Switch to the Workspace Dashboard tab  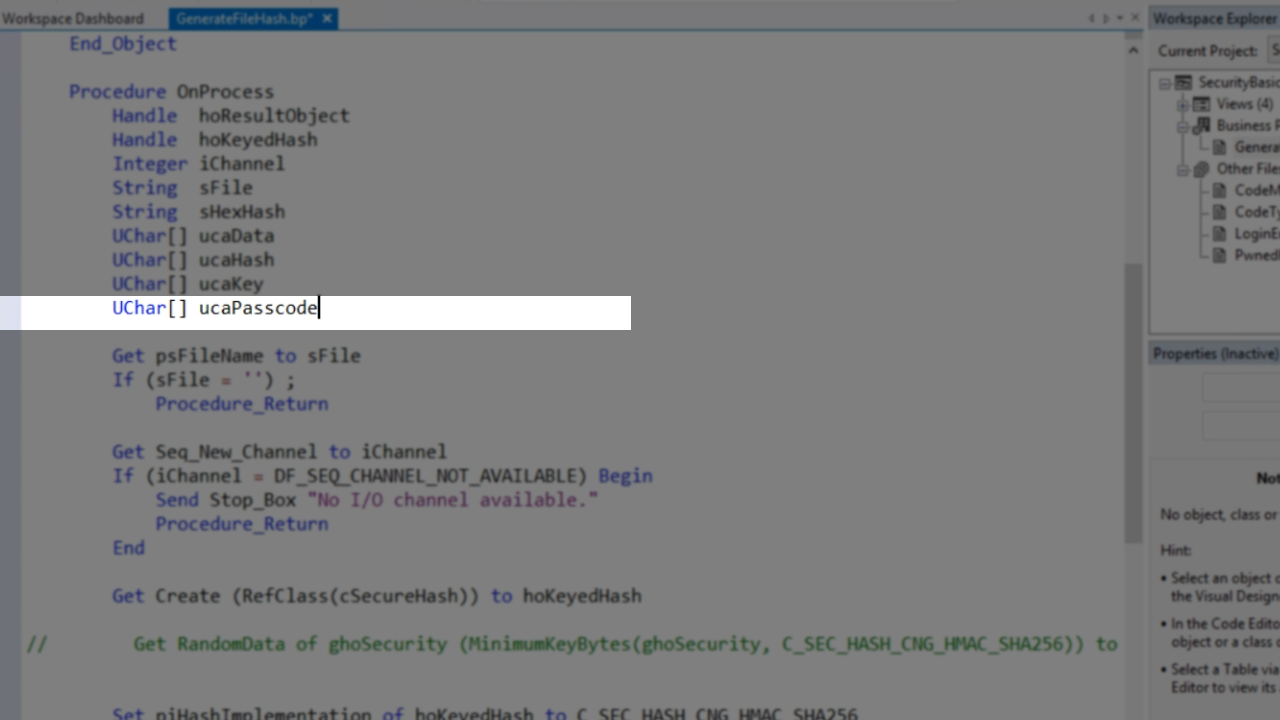click(x=73, y=18)
